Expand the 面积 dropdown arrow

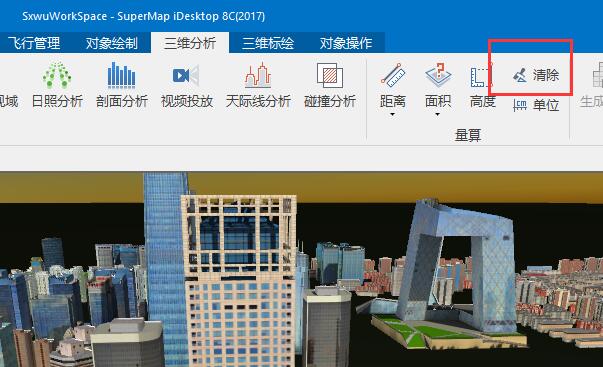pyautogui.click(x=437, y=114)
